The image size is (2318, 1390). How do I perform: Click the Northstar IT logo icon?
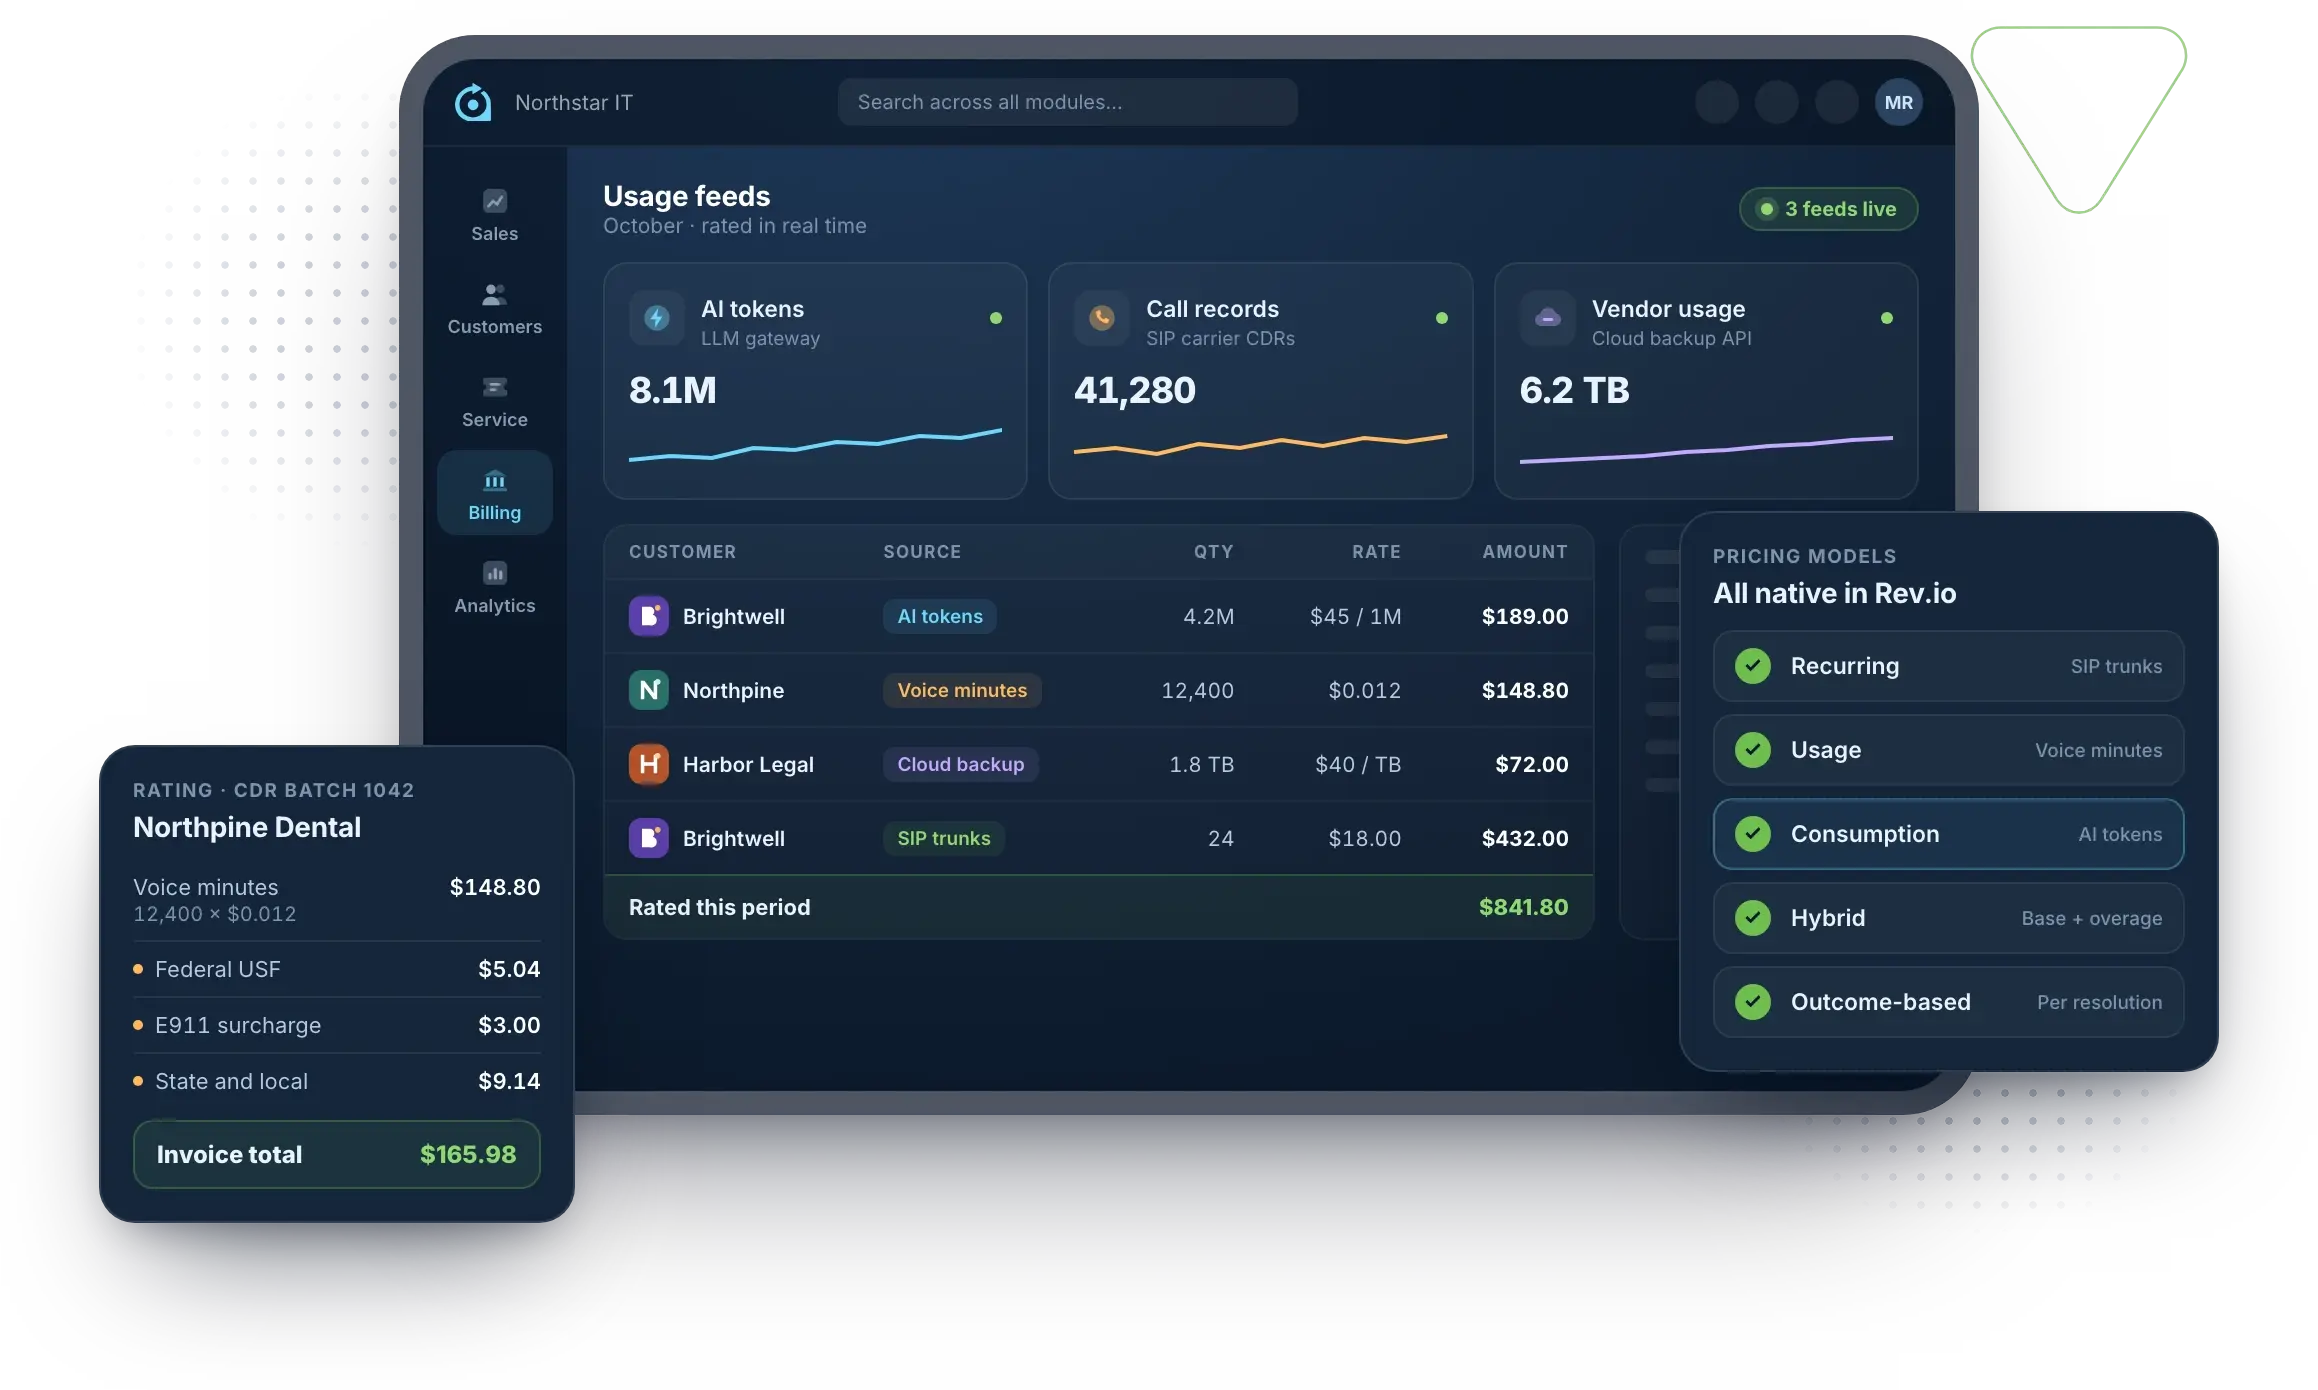[x=473, y=102]
